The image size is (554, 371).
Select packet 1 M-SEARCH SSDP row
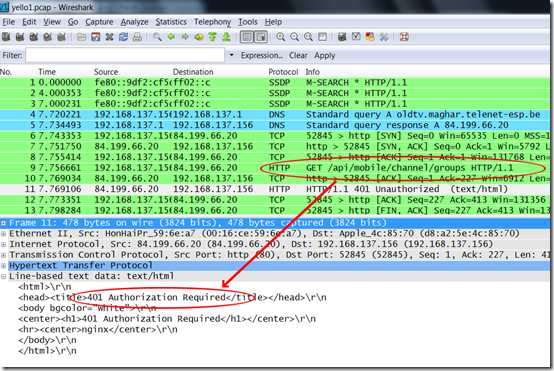tap(275, 82)
